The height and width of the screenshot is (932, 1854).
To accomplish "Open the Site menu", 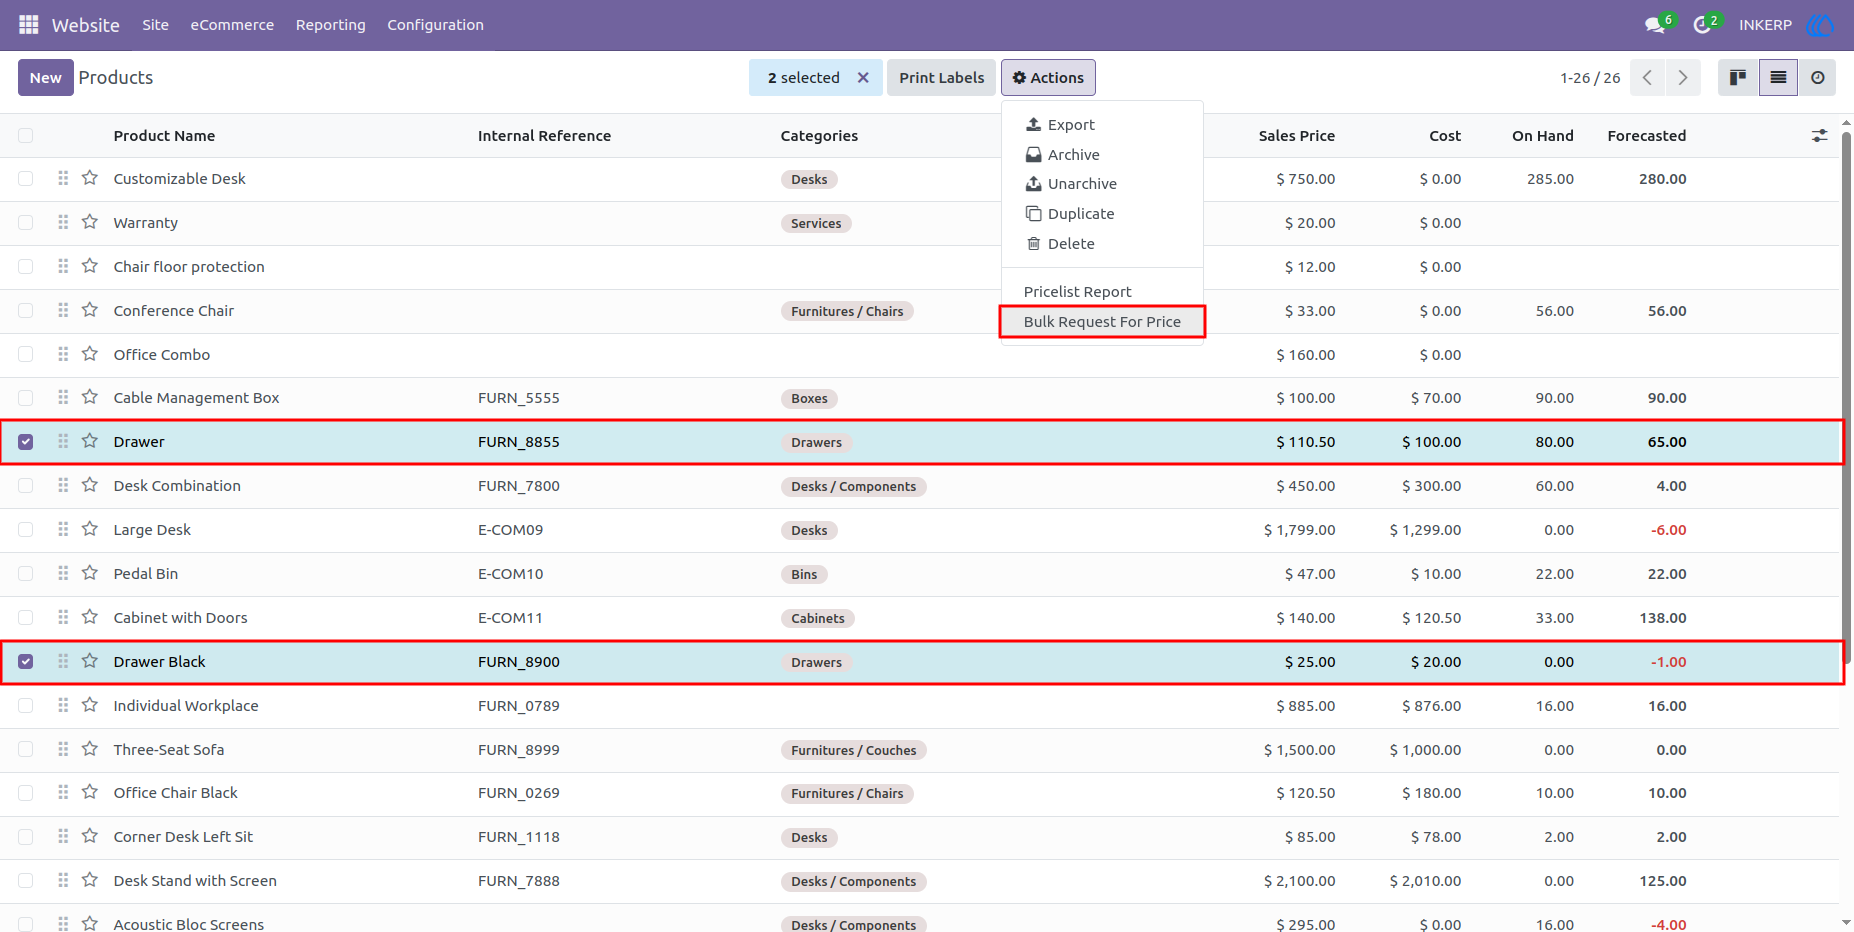I will [155, 25].
